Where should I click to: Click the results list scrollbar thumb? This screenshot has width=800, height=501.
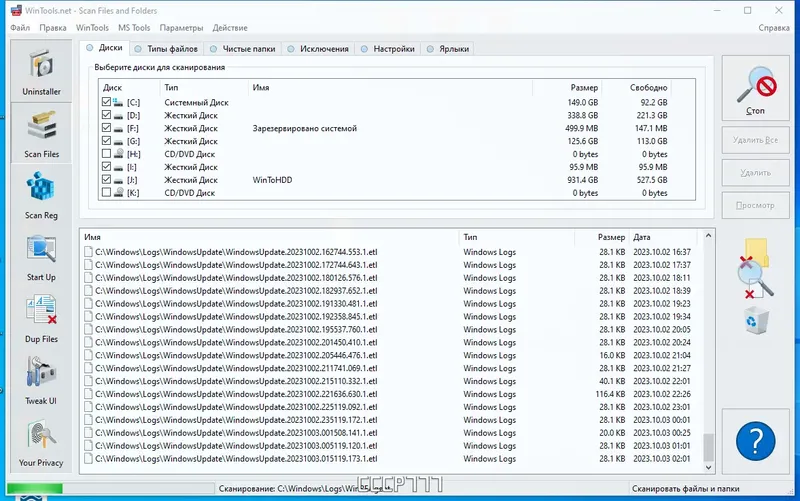(708, 447)
